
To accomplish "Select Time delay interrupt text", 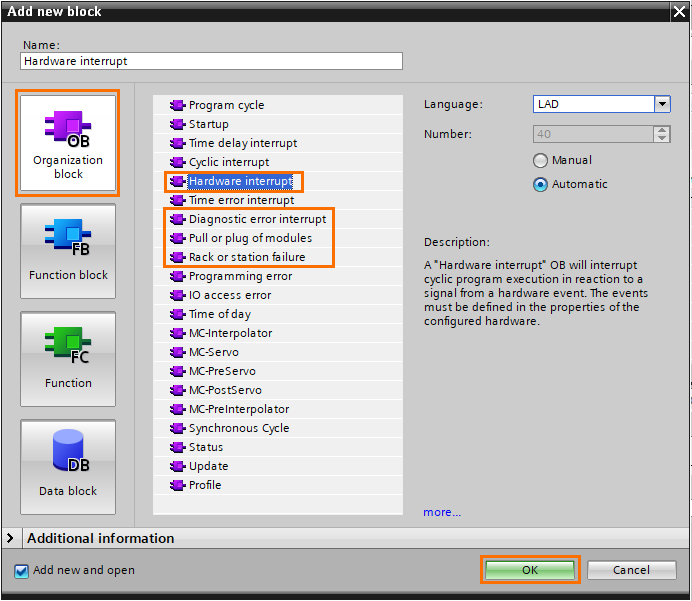I will tap(243, 143).
